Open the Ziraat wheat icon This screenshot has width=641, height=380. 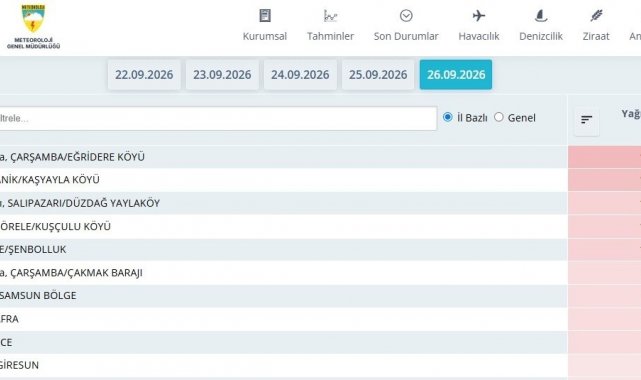(596, 16)
